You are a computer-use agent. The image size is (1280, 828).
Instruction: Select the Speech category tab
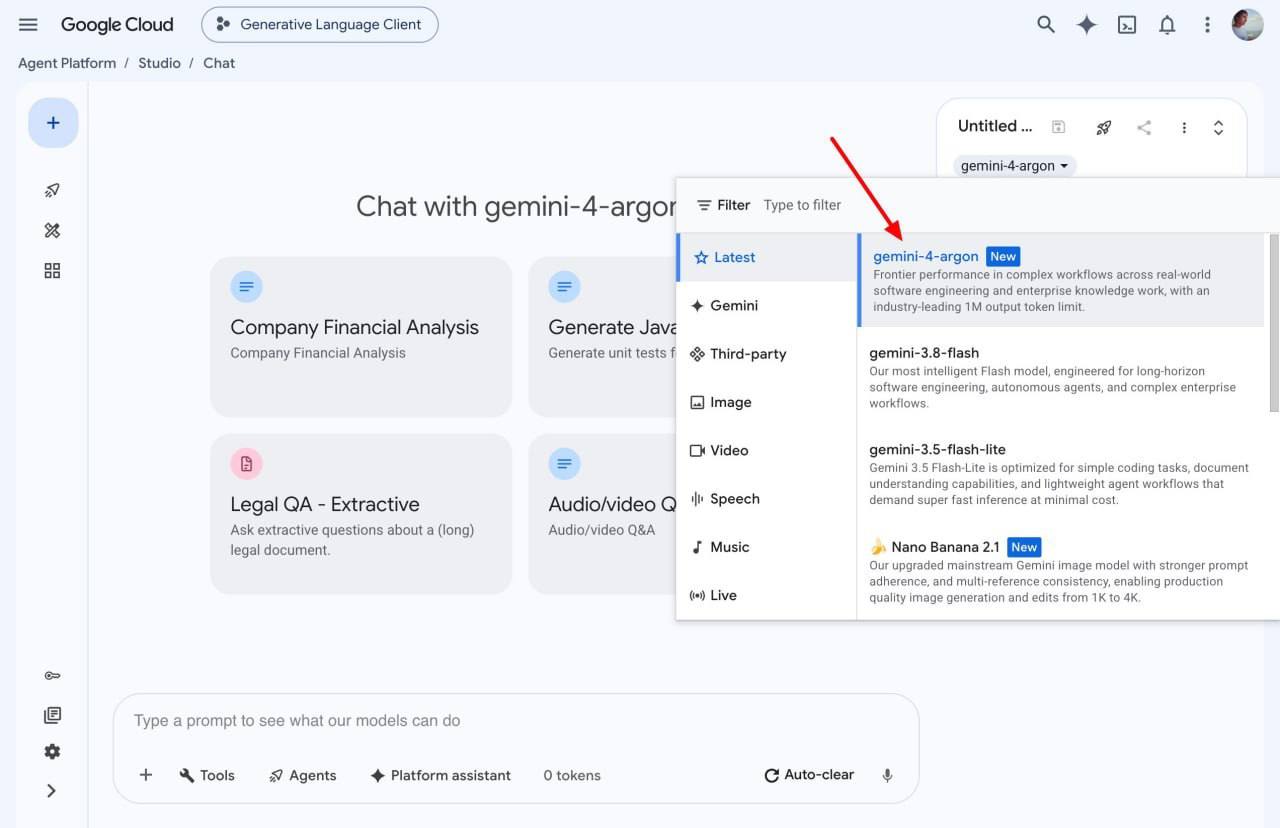(767, 499)
